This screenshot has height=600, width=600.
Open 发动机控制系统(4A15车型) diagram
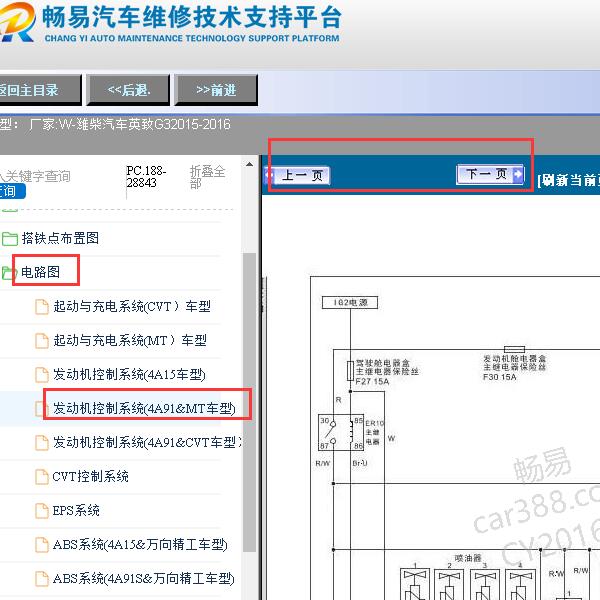pos(129,374)
